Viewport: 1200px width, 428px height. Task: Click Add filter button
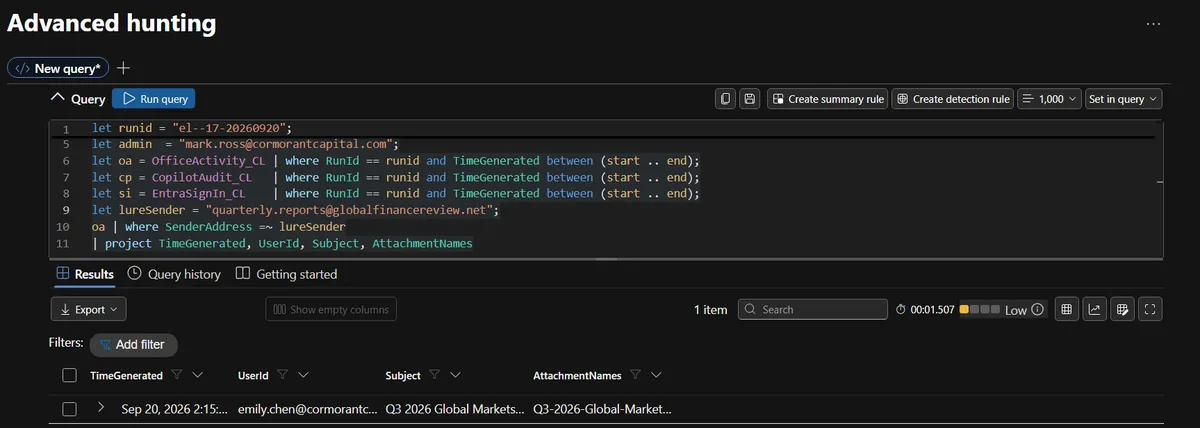pos(133,344)
